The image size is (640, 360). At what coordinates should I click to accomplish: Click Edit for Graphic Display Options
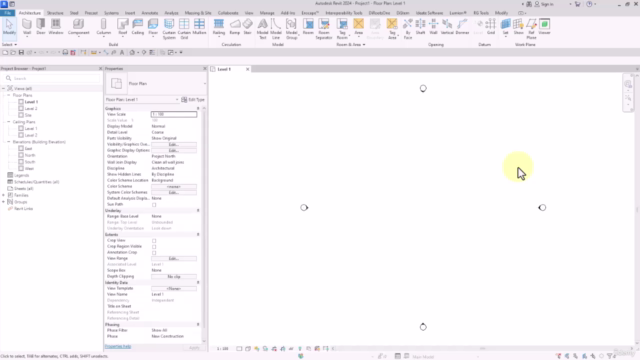coord(174,151)
